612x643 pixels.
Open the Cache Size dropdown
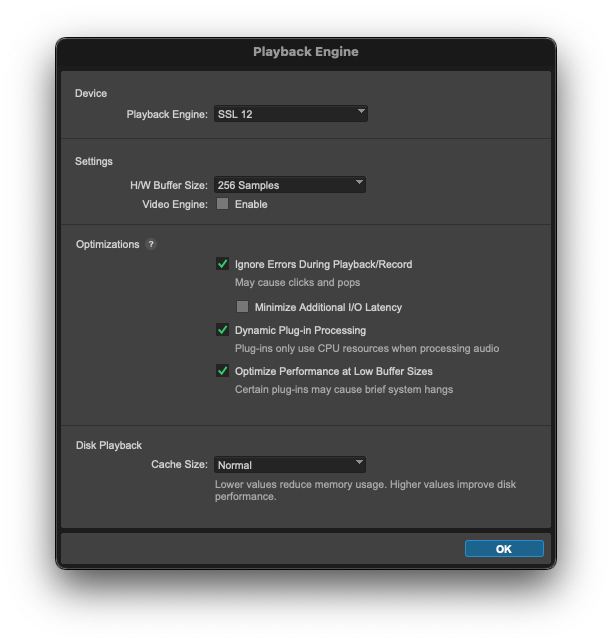[290, 465]
